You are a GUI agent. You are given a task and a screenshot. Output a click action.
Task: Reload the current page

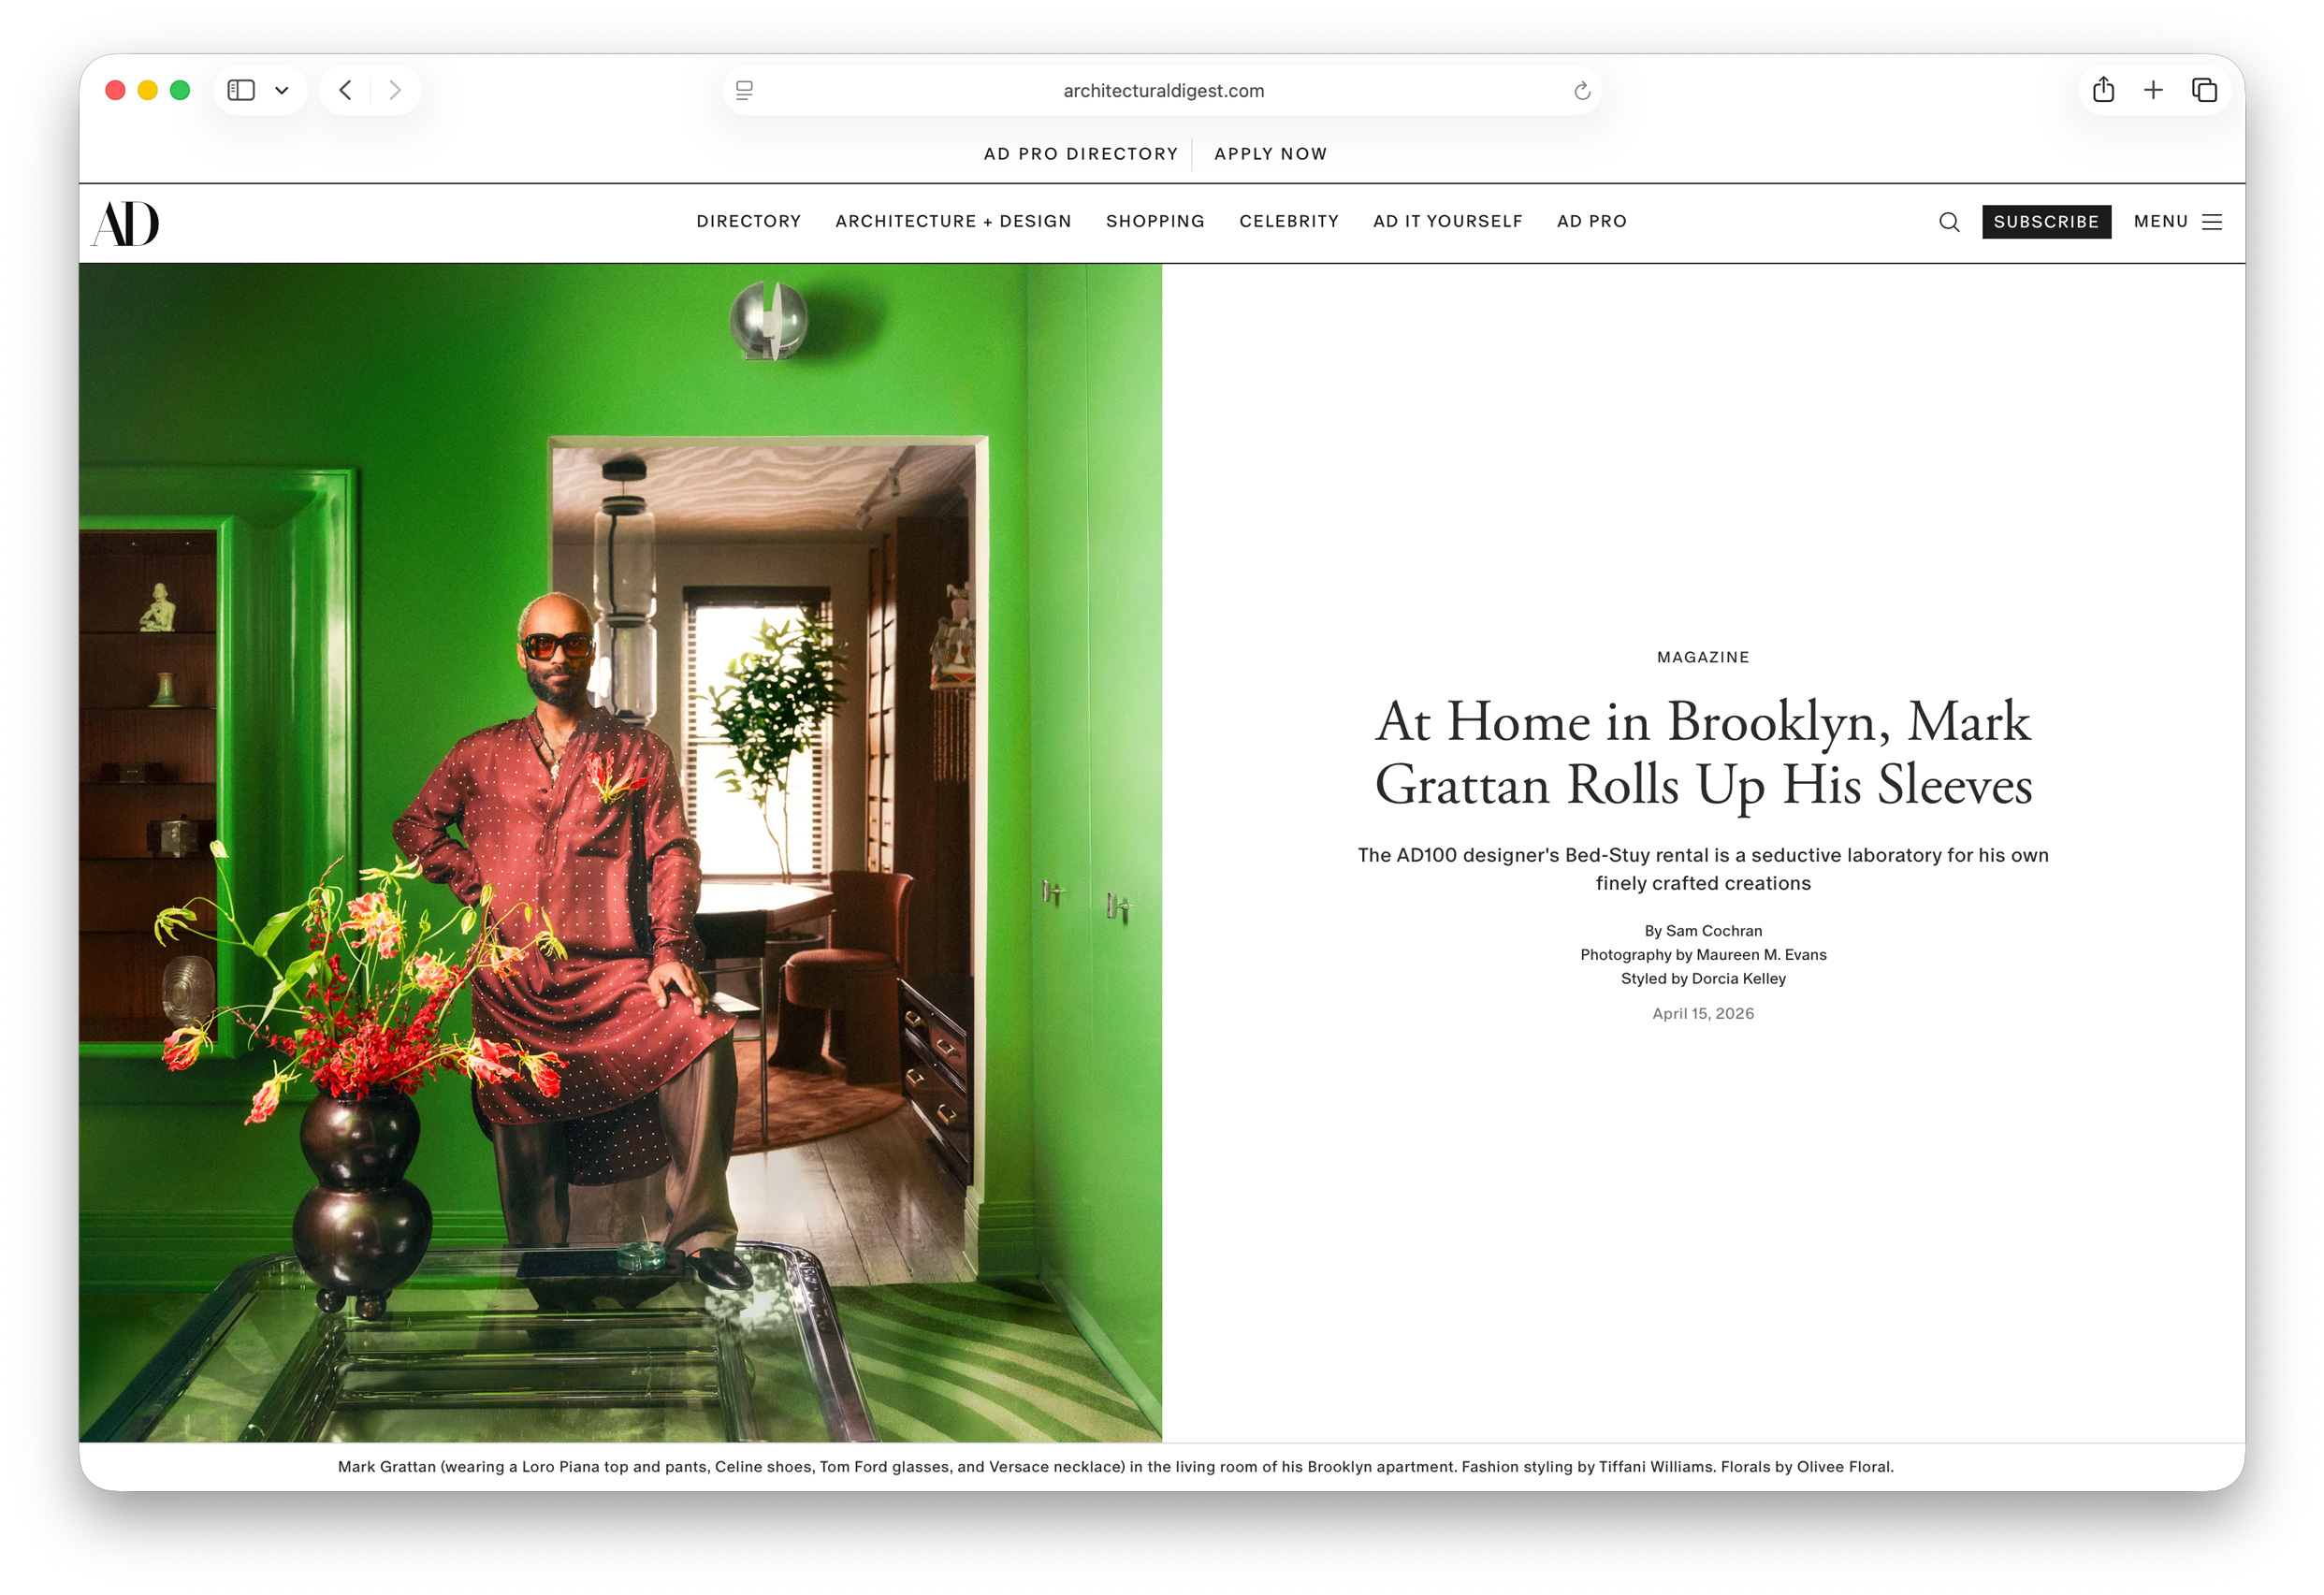tap(1581, 90)
